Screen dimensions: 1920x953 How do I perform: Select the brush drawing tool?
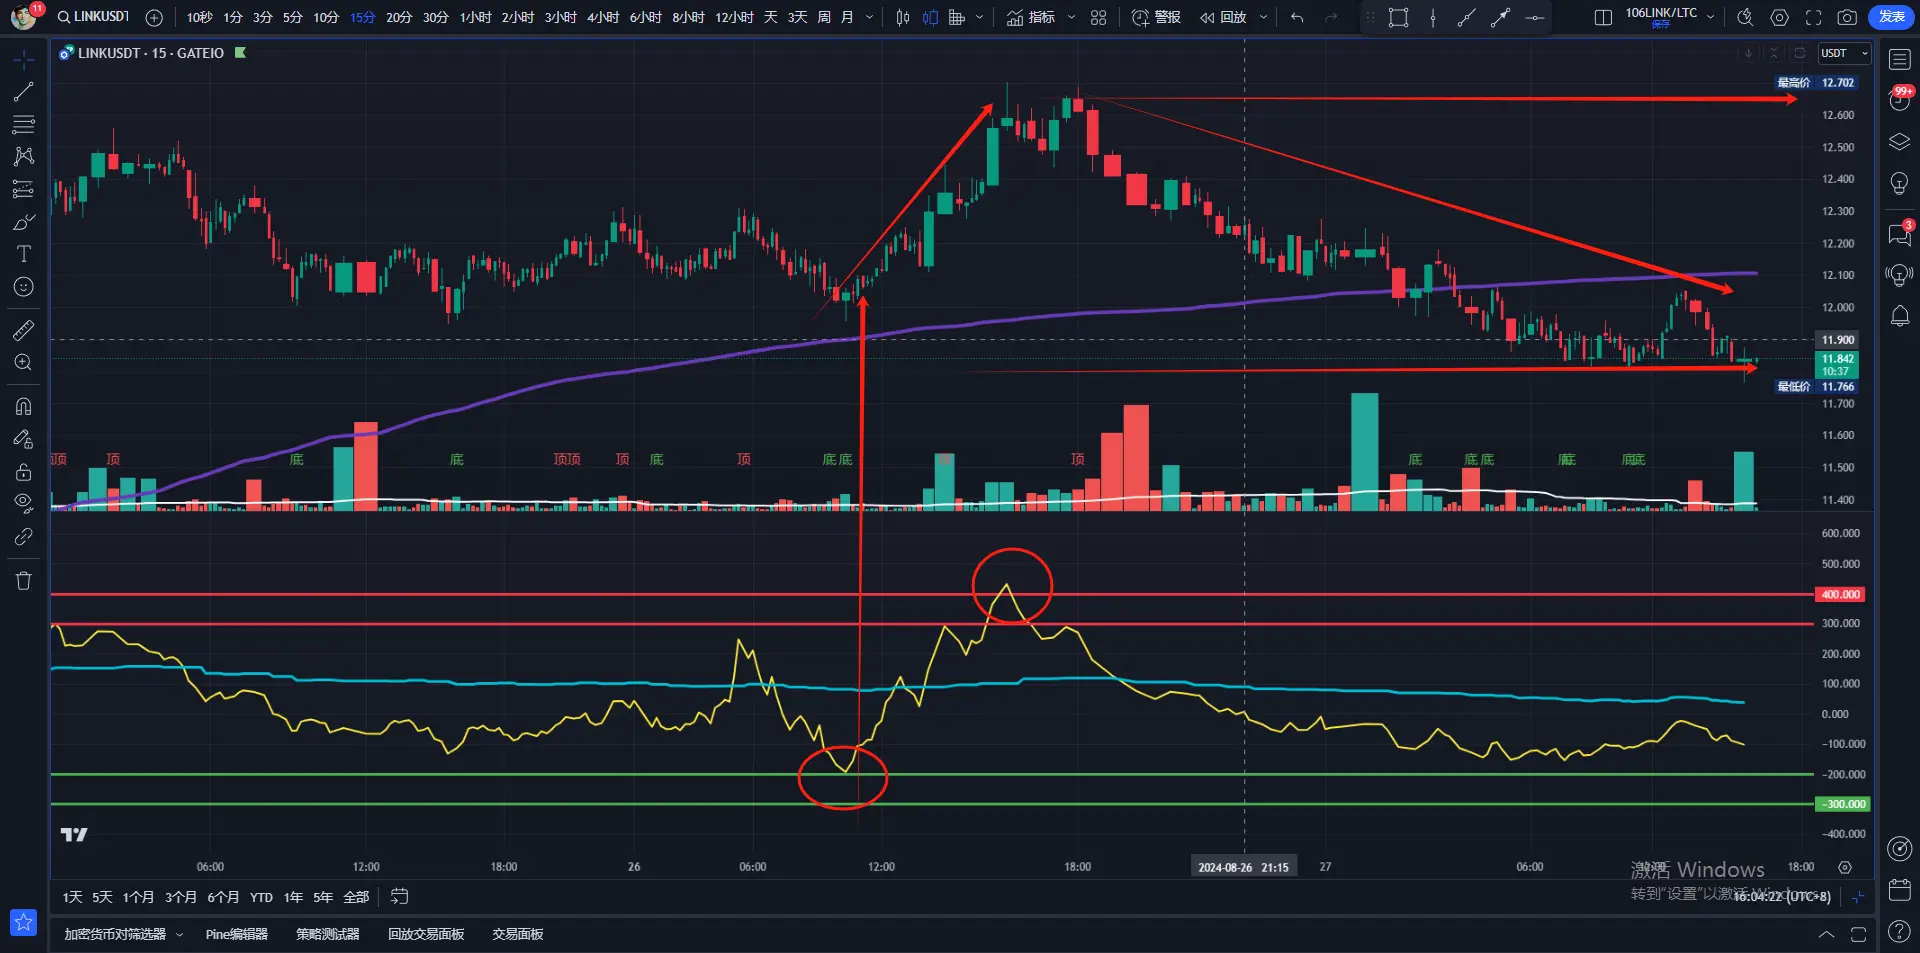point(23,221)
